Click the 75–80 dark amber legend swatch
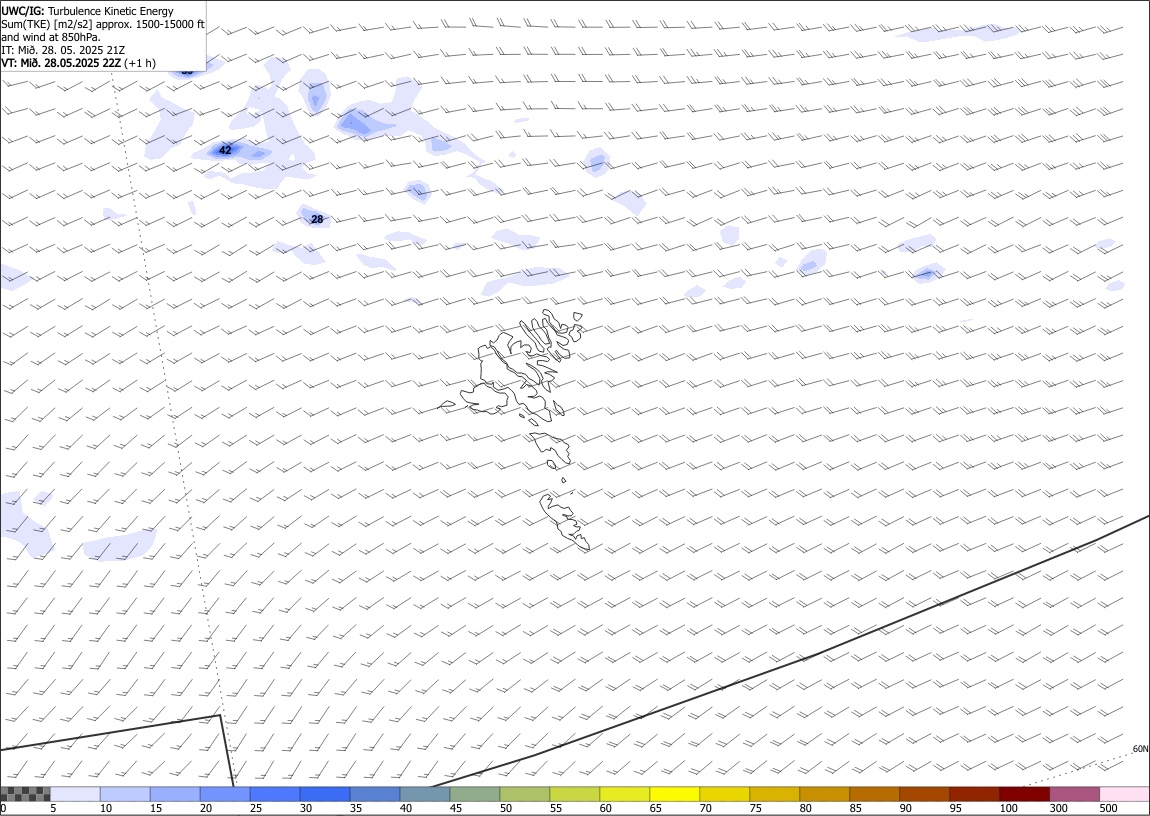Image resolution: width=1150 pixels, height=816 pixels. pyautogui.click(x=774, y=794)
